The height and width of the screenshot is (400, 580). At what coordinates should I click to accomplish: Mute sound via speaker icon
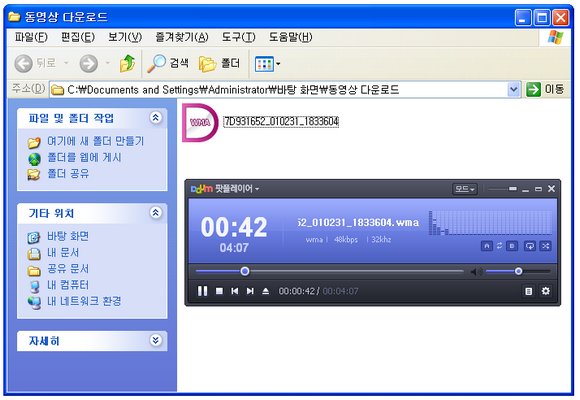(x=476, y=272)
